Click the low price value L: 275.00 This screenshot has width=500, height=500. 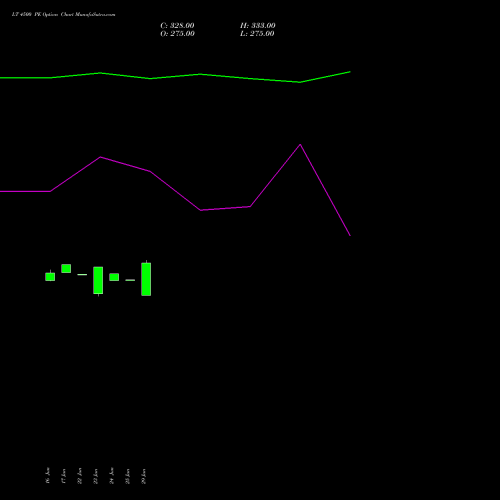tap(257, 34)
